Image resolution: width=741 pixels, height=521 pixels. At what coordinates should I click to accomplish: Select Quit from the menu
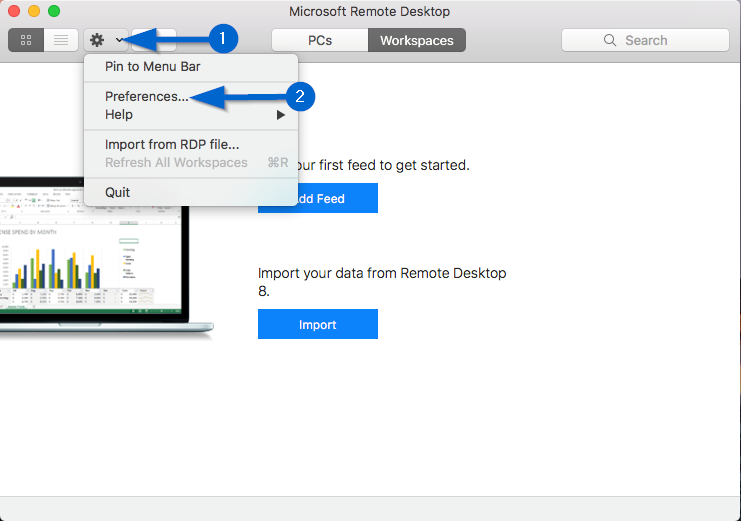coord(191,192)
